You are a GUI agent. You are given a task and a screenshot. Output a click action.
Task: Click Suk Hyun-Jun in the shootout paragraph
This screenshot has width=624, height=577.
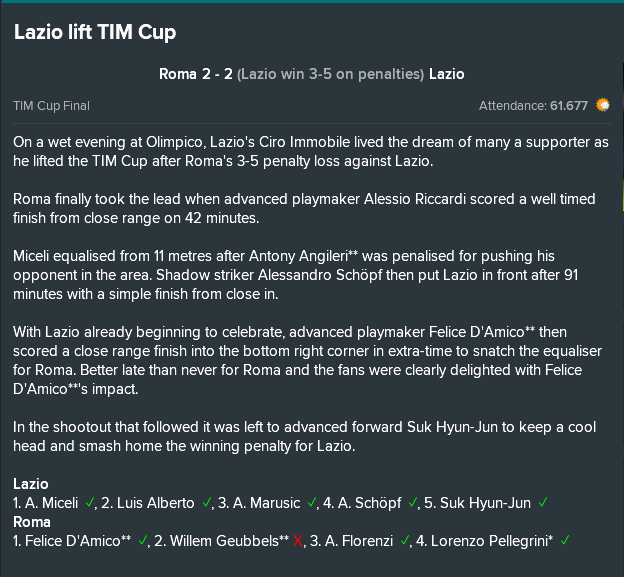coord(452,427)
